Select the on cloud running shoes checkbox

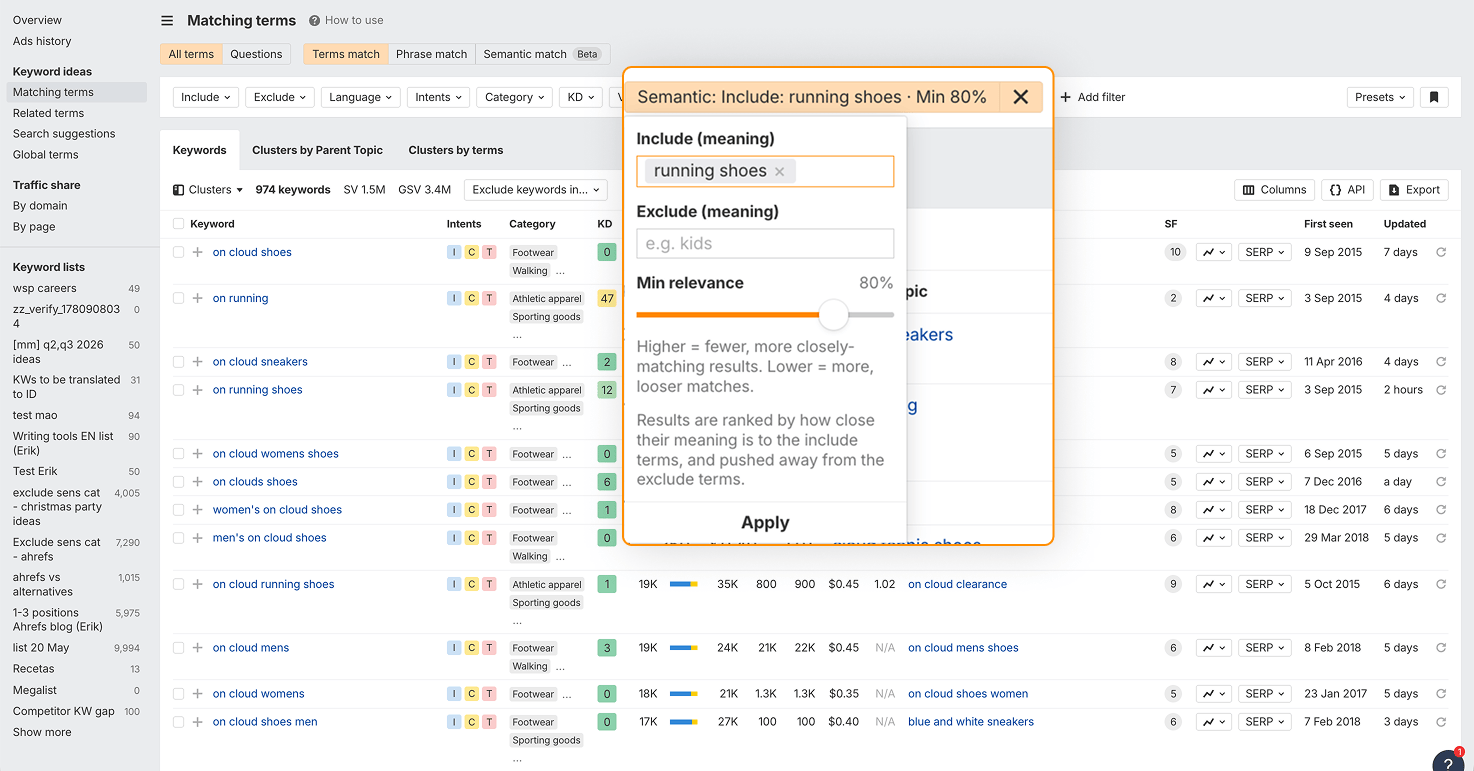178,584
